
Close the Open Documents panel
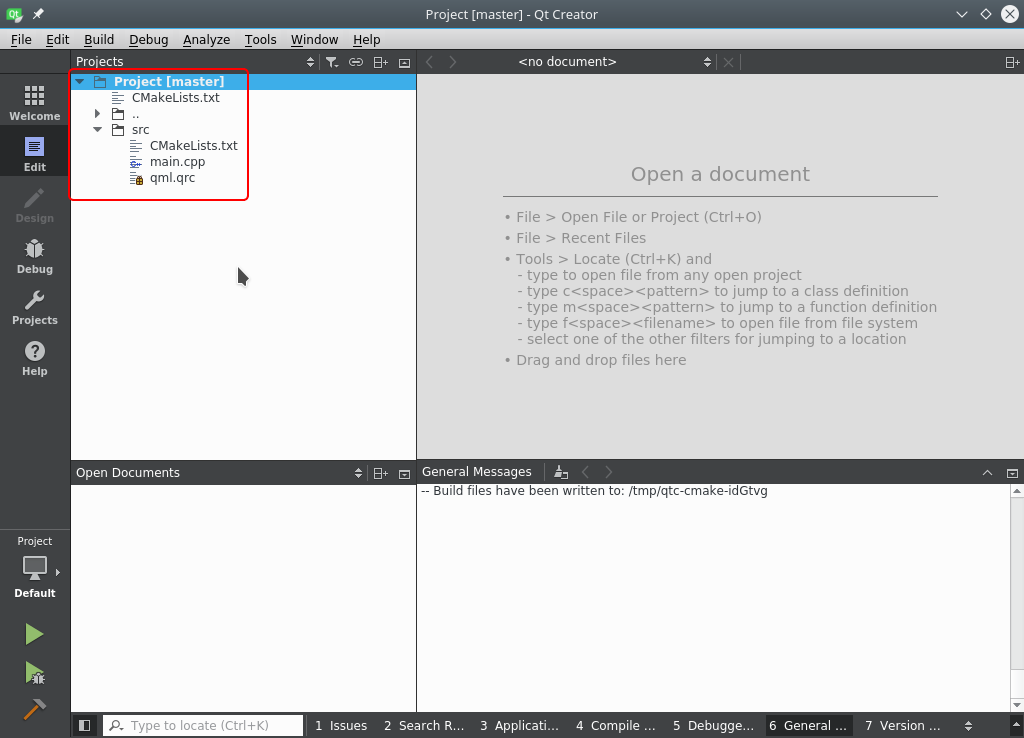coord(405,474)
